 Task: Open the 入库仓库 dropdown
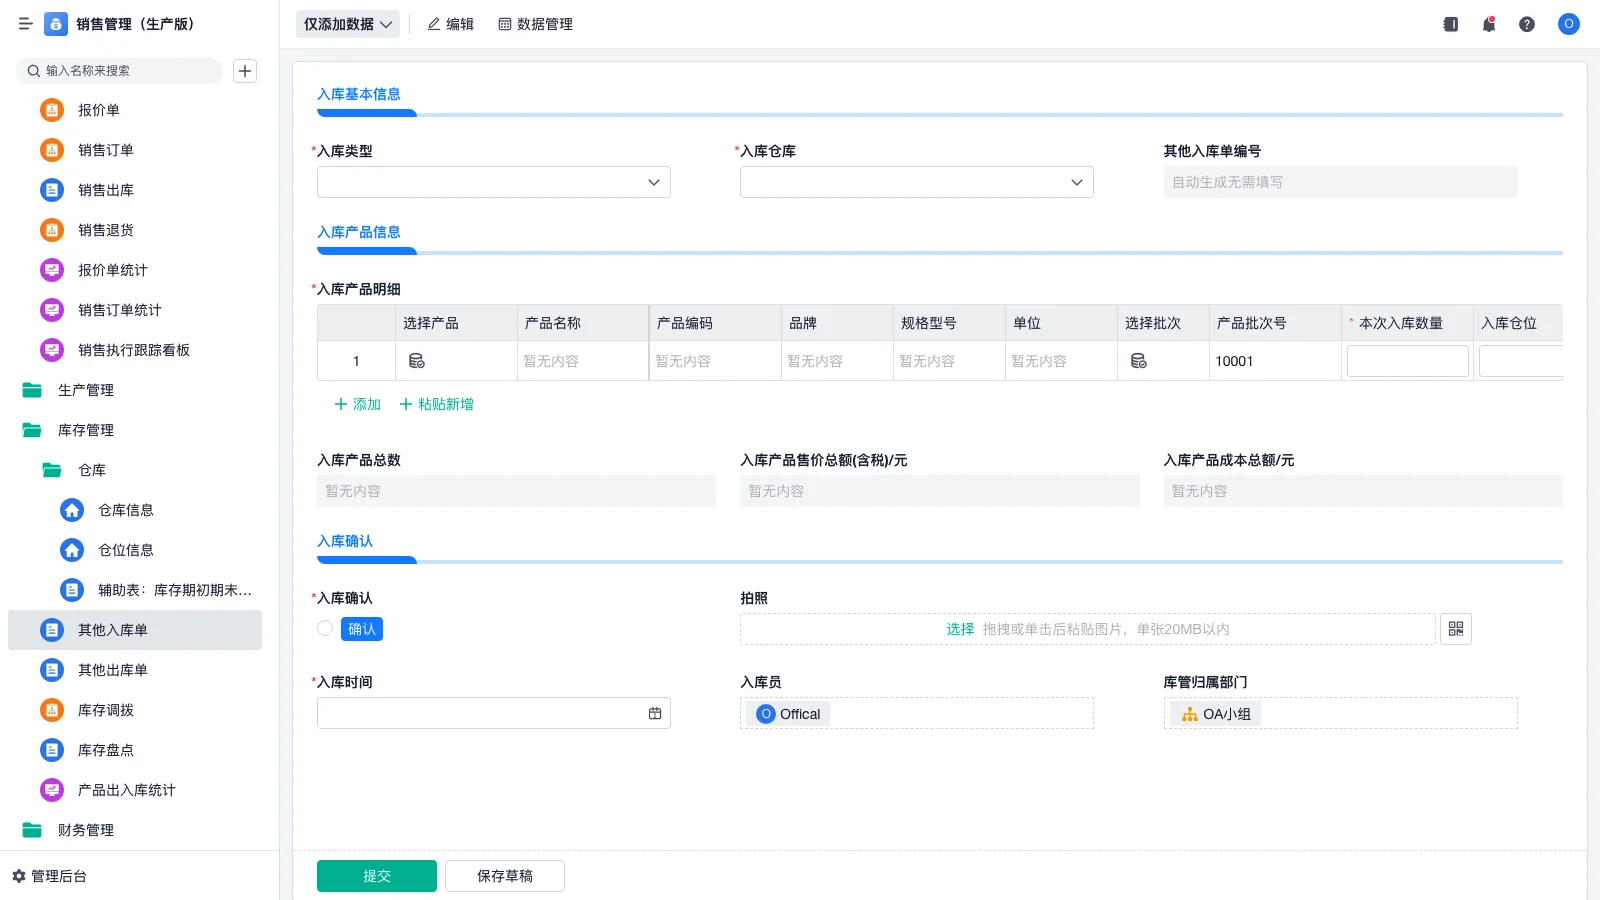(916, 182)
